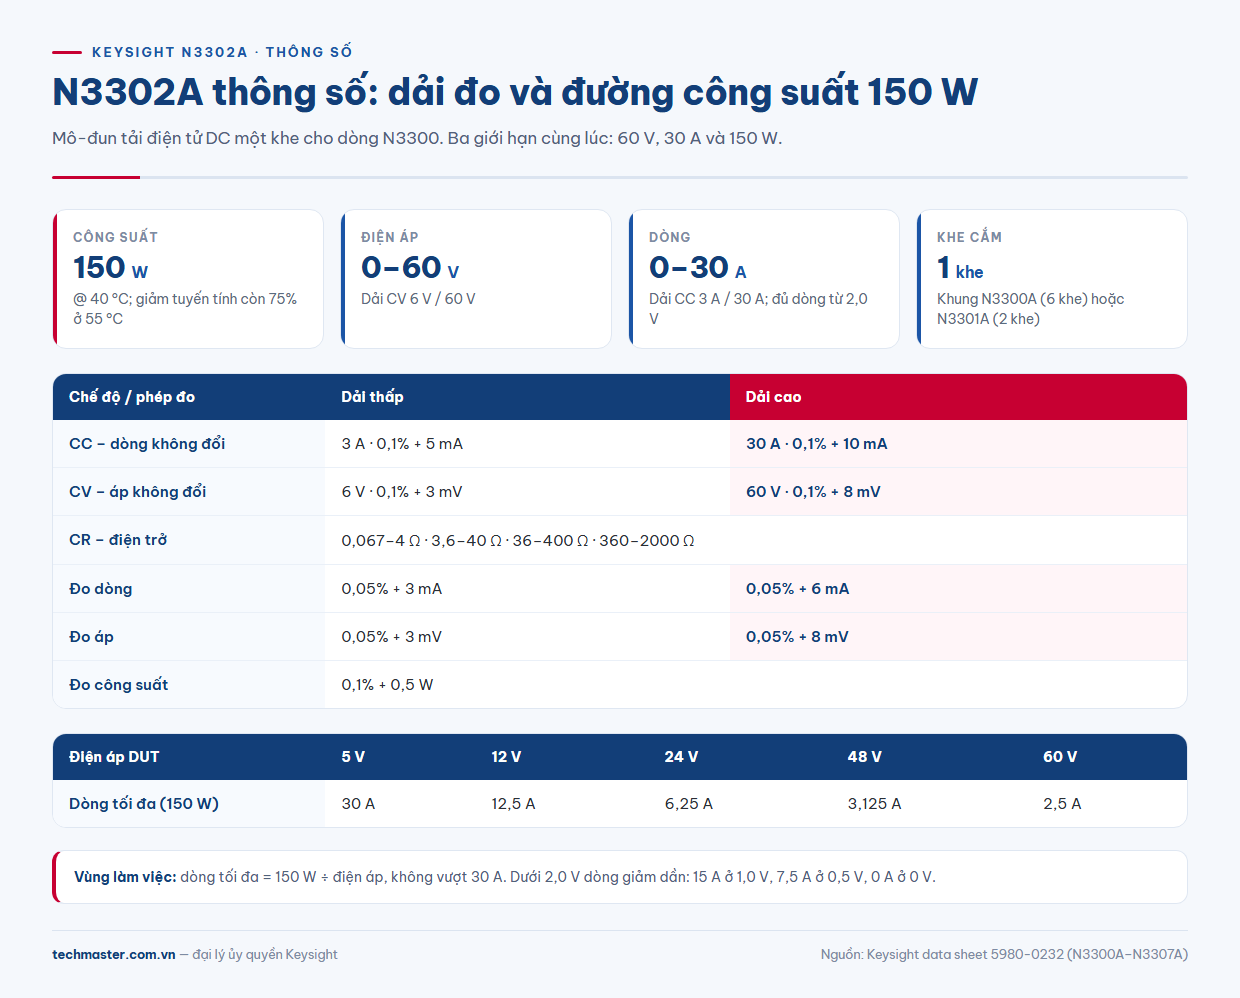Viewport: 1240px width, 998px height.
Task: Click the 'DÒNG' 0–30 A card
Action: click(x=764, y=279)
